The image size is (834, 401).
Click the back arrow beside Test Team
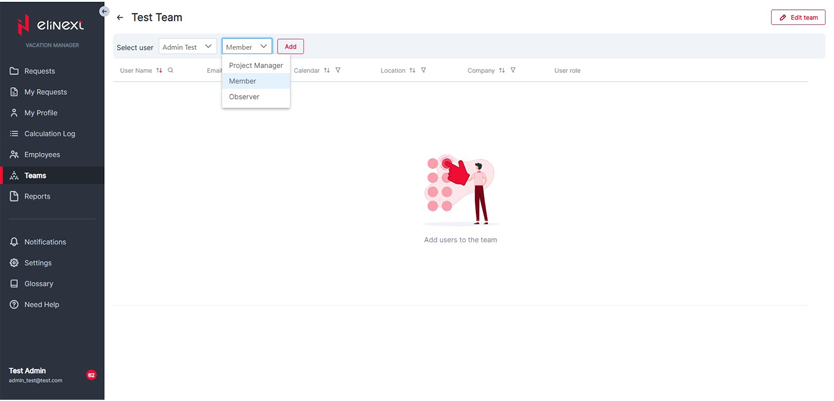[x=120, y=18]
